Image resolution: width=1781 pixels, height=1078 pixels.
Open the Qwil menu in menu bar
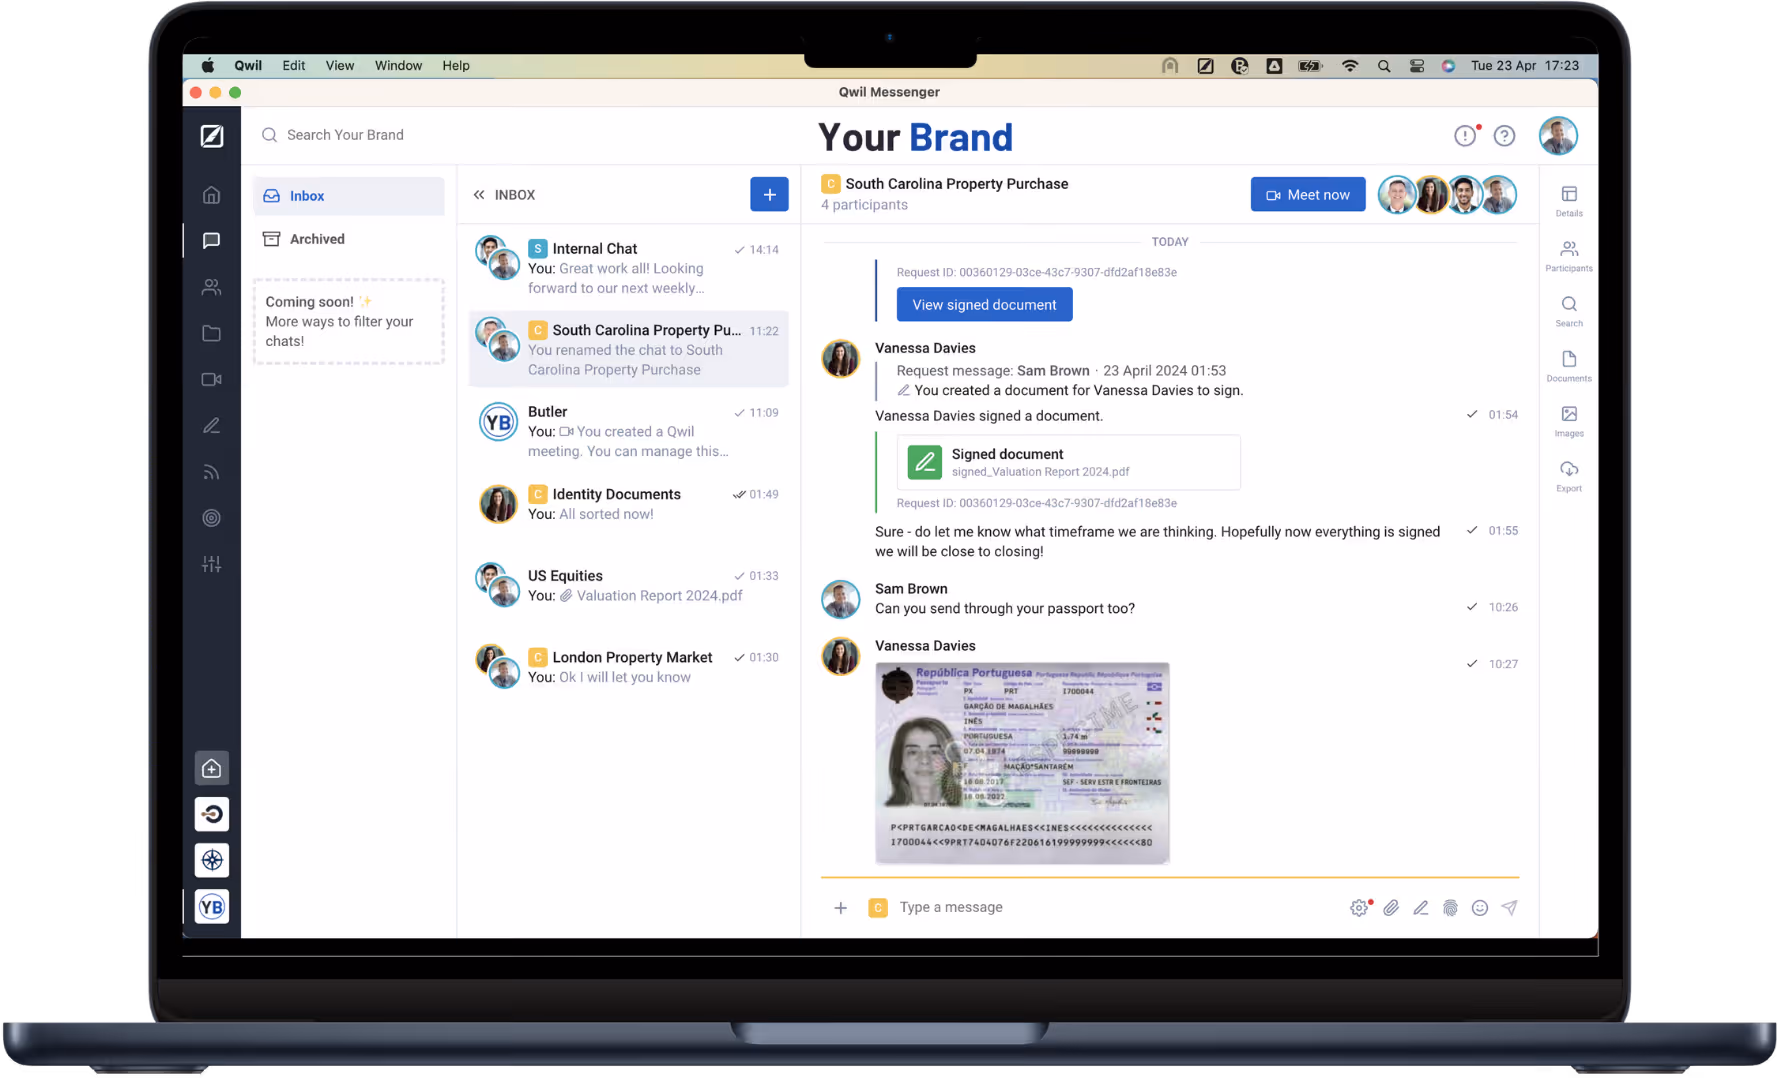pyautogui.click(x=248, y=66)
